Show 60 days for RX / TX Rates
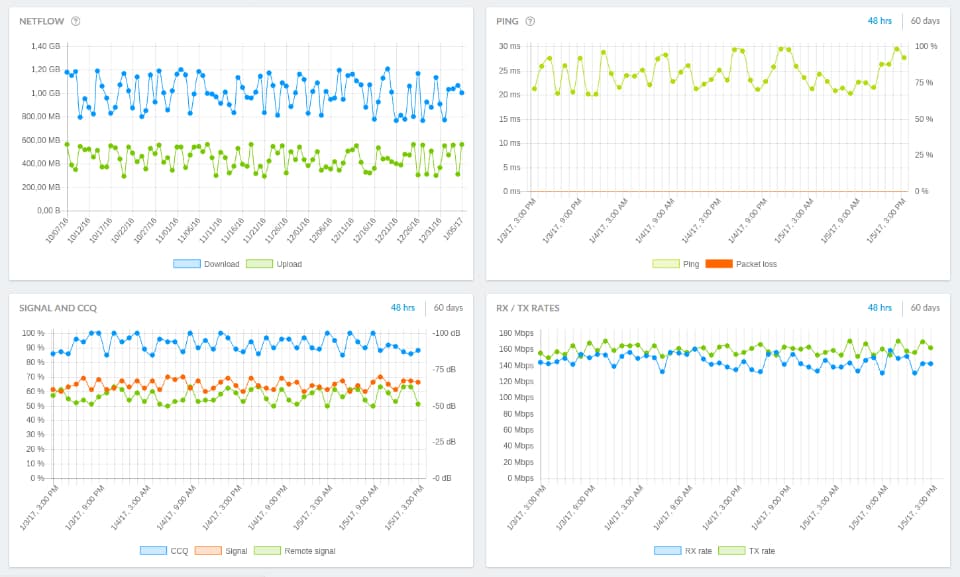This screenshot has width=960, height=577. point(925,308)
